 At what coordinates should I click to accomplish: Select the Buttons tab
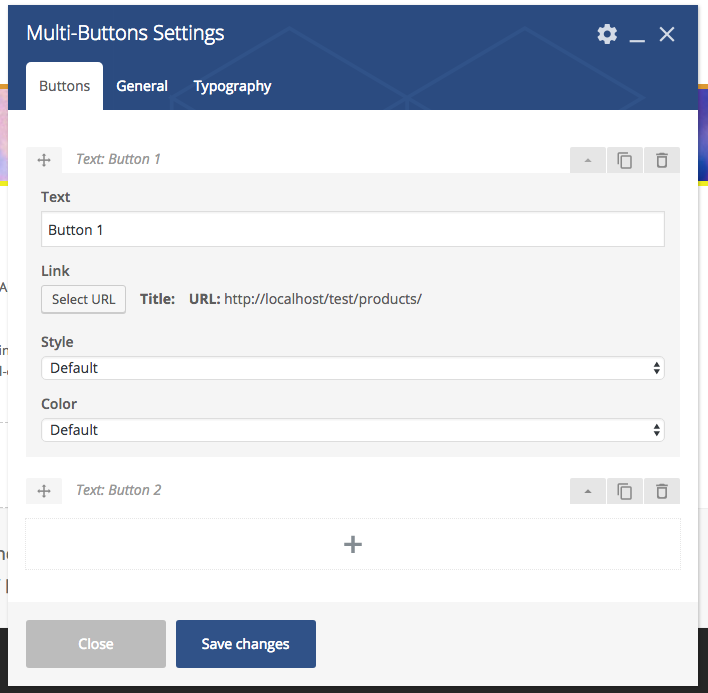(65, 86)
